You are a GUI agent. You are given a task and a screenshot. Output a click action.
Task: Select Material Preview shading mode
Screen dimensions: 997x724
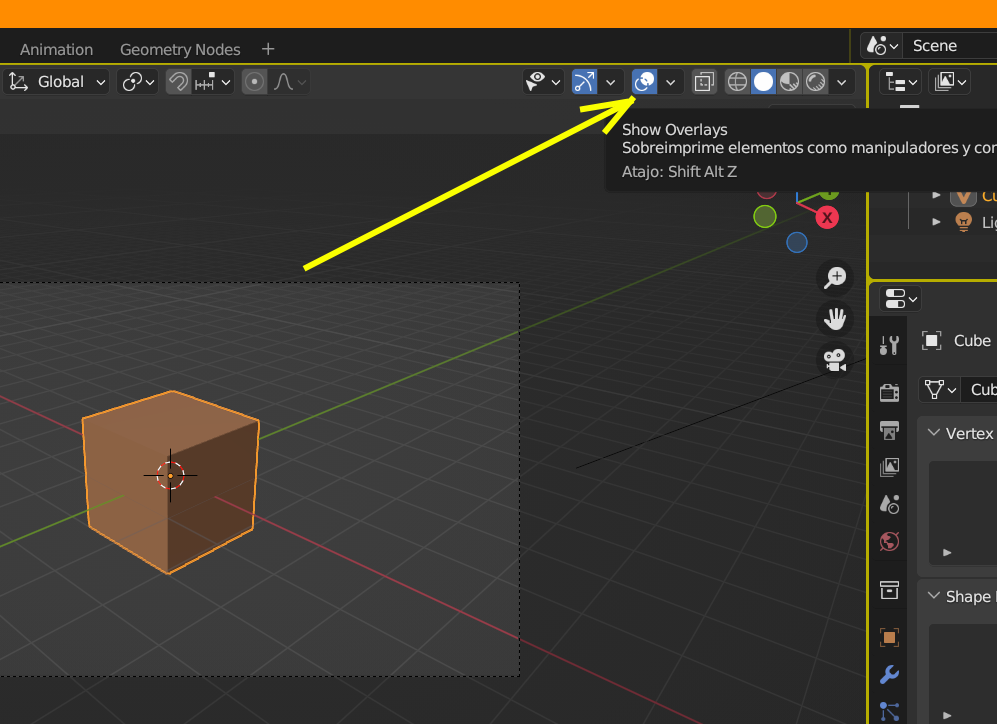[789, 82]
